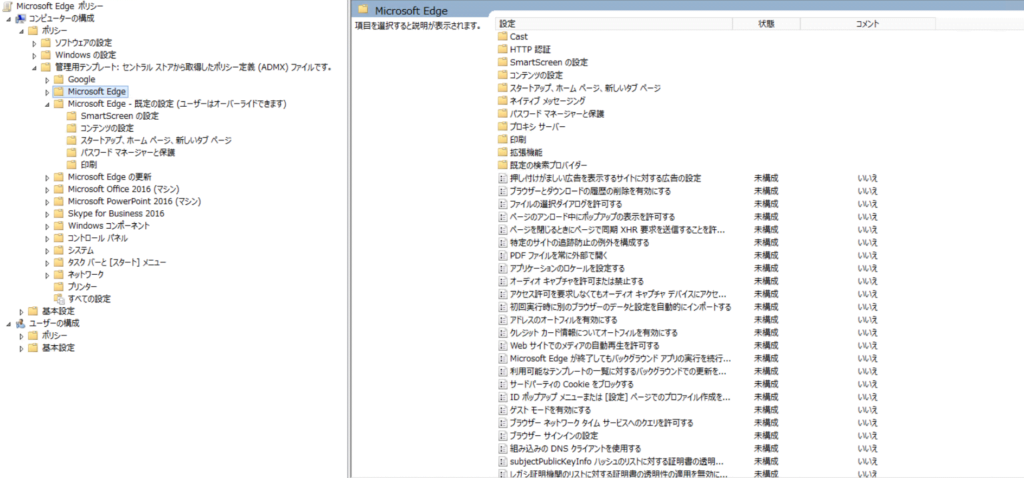The width and height of the screenshot is (1024, 478).
Task: Select タスク バーと [スタート] メニュー tree item
Action: click(x=117, y=263)
